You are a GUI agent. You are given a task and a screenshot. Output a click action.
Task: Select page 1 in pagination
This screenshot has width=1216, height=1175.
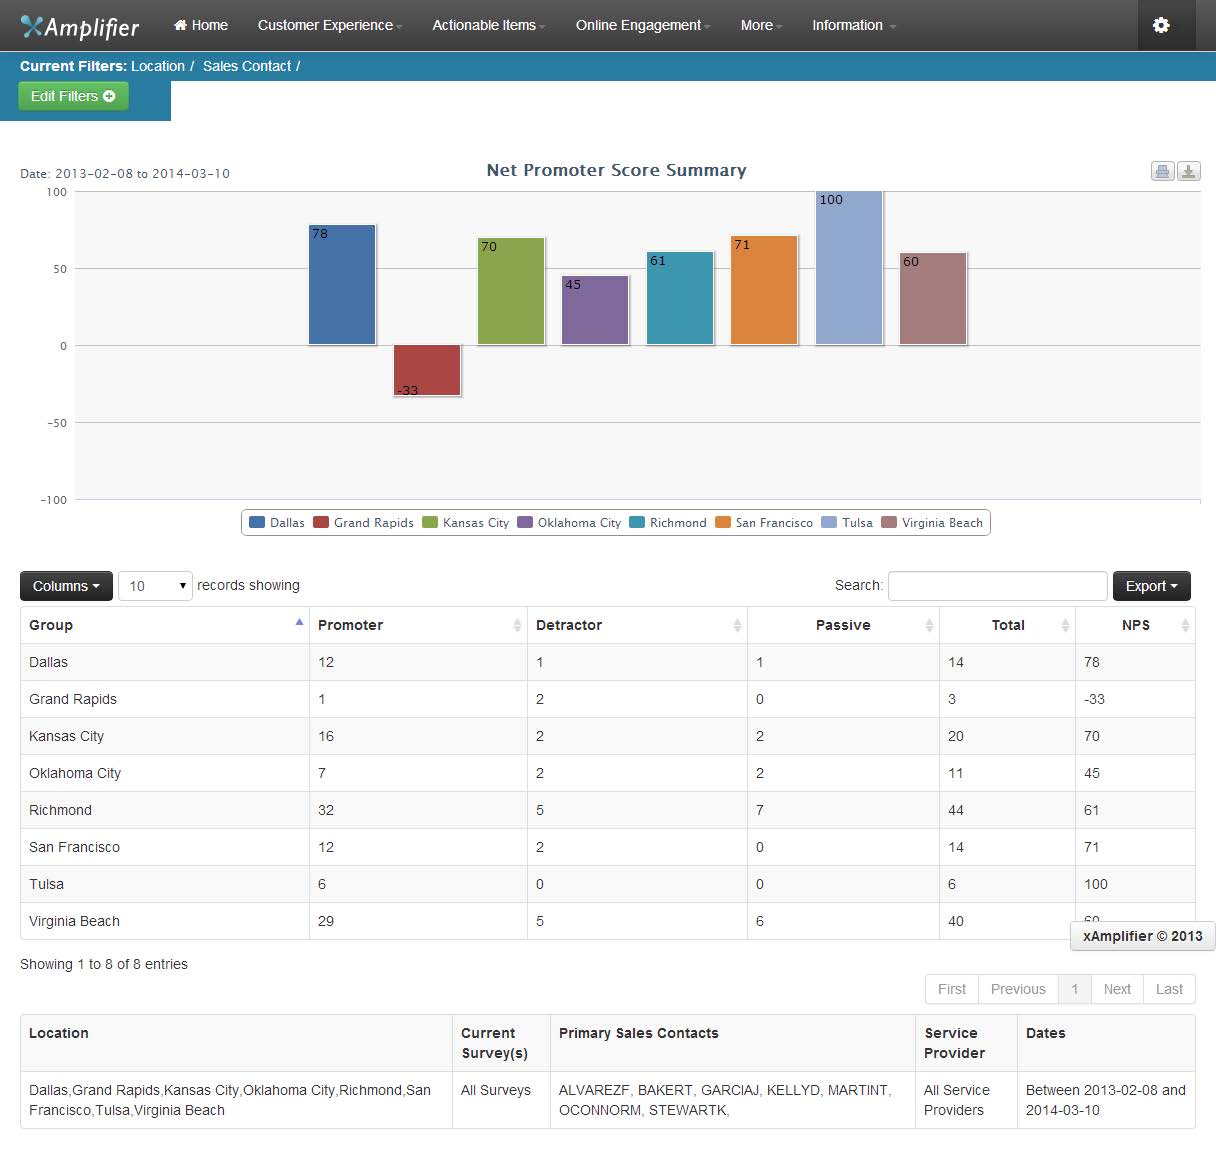click(1075, 989)
